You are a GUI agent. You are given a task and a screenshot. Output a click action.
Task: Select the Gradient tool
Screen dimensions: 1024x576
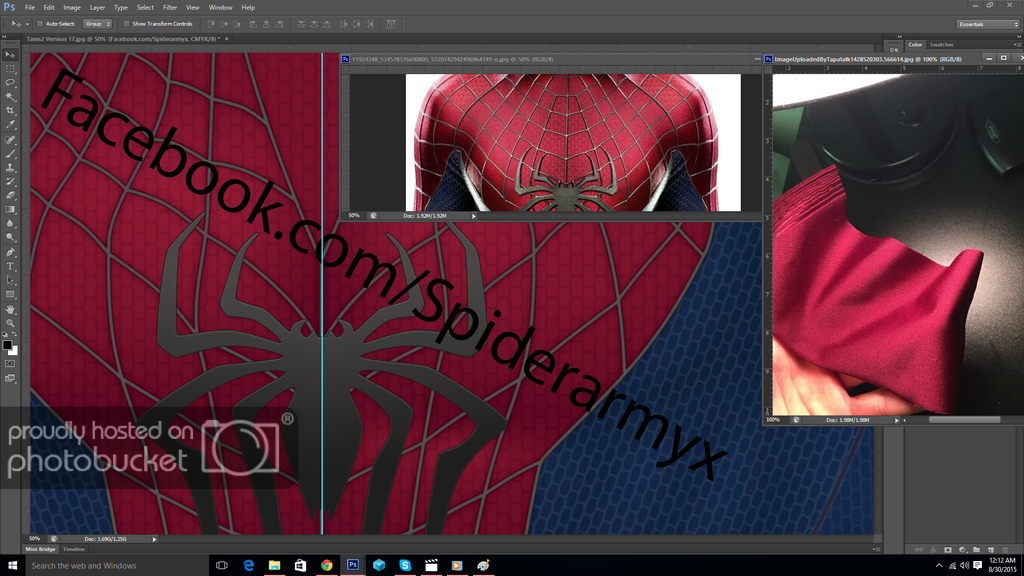pos(10,210)
